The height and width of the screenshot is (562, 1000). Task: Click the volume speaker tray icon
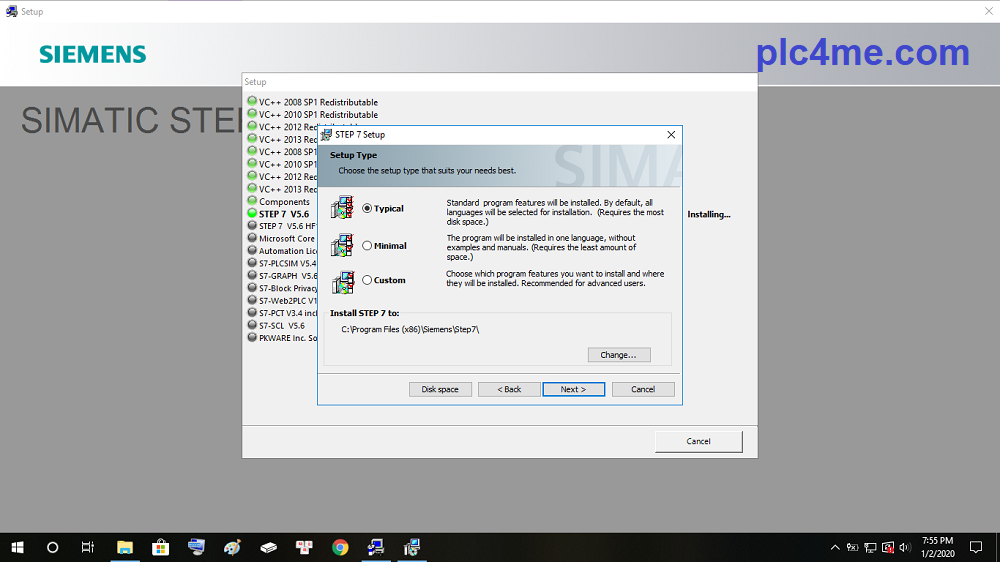pyautogui.click(x=904, y=547)
